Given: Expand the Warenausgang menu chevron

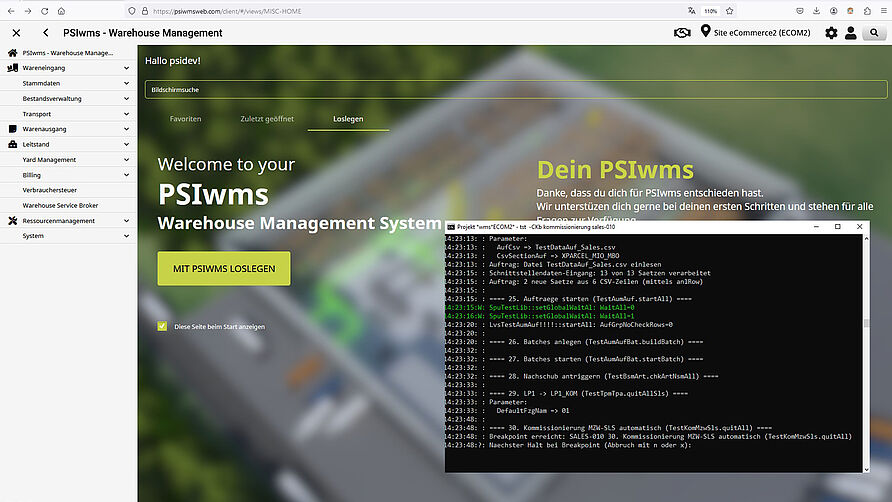Looking at the screenshot, I should 126,129.
